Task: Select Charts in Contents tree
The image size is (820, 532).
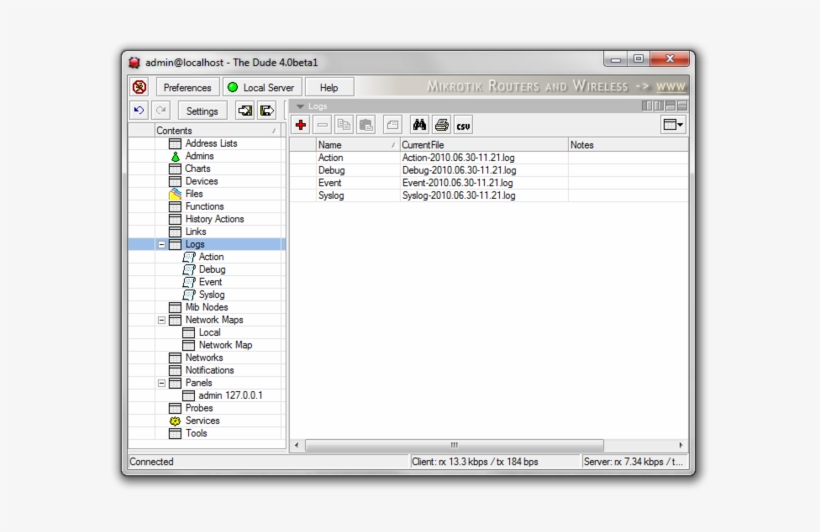Action: point(197,168)
